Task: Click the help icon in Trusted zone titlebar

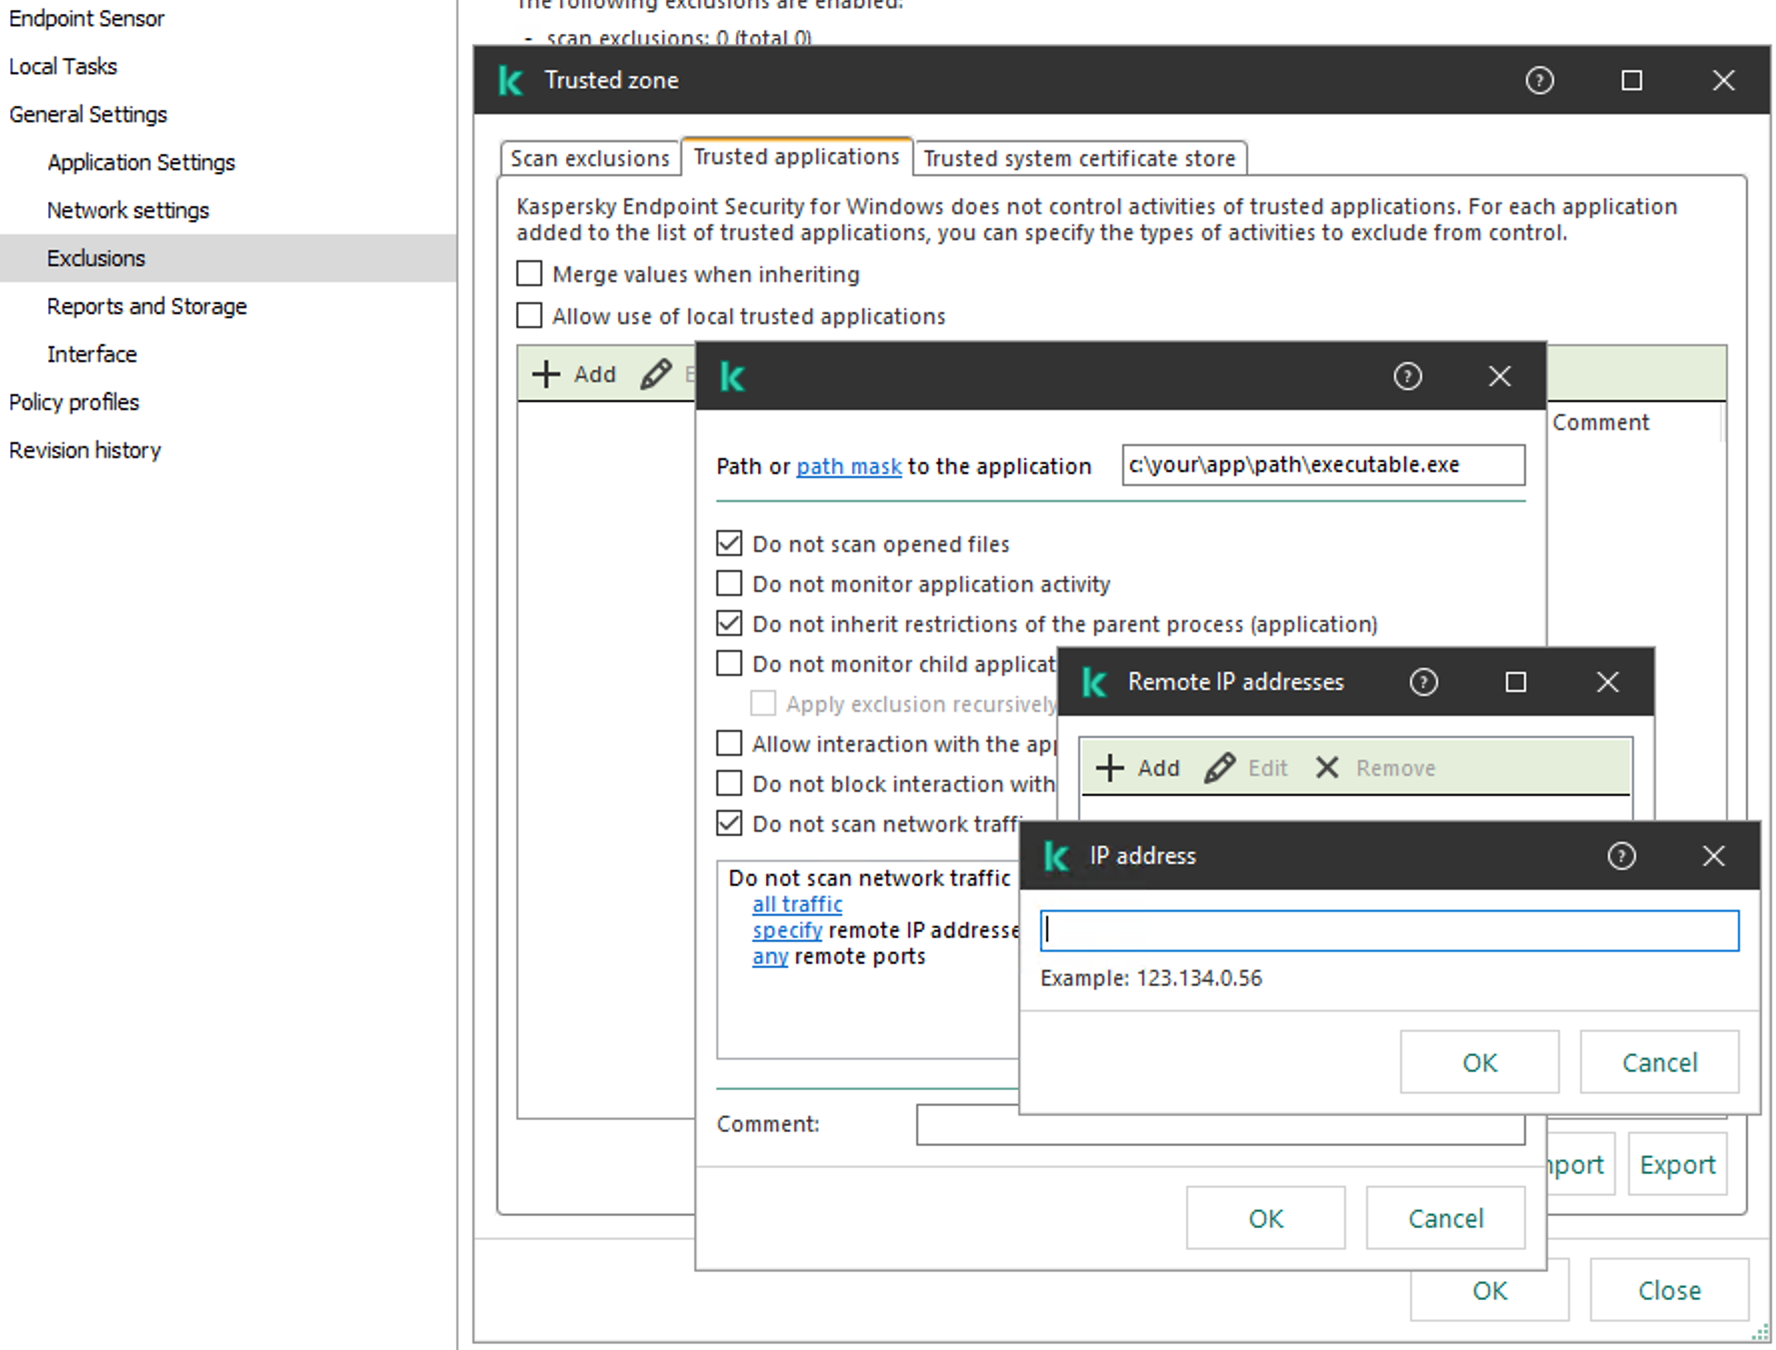Action: (x=1539, y=81)
